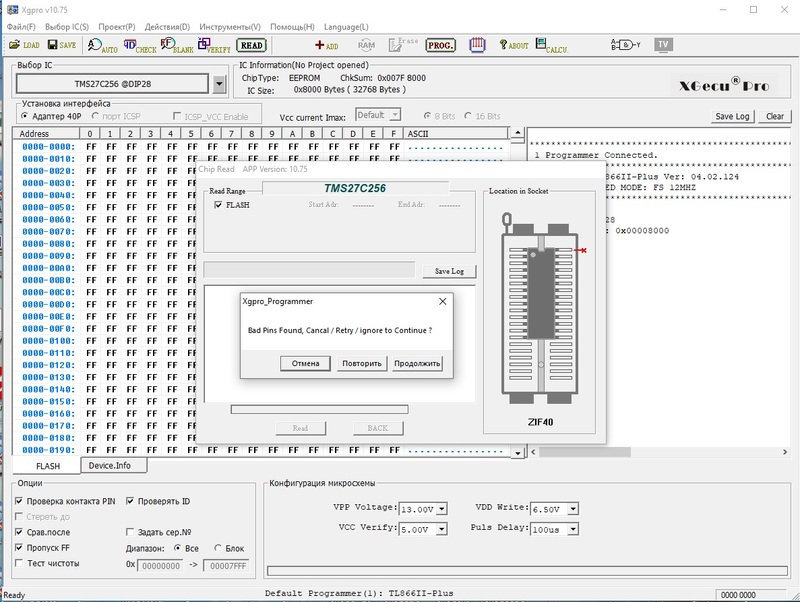Click the TMS27C256 @DIP28 chip select button

point(112,84)
